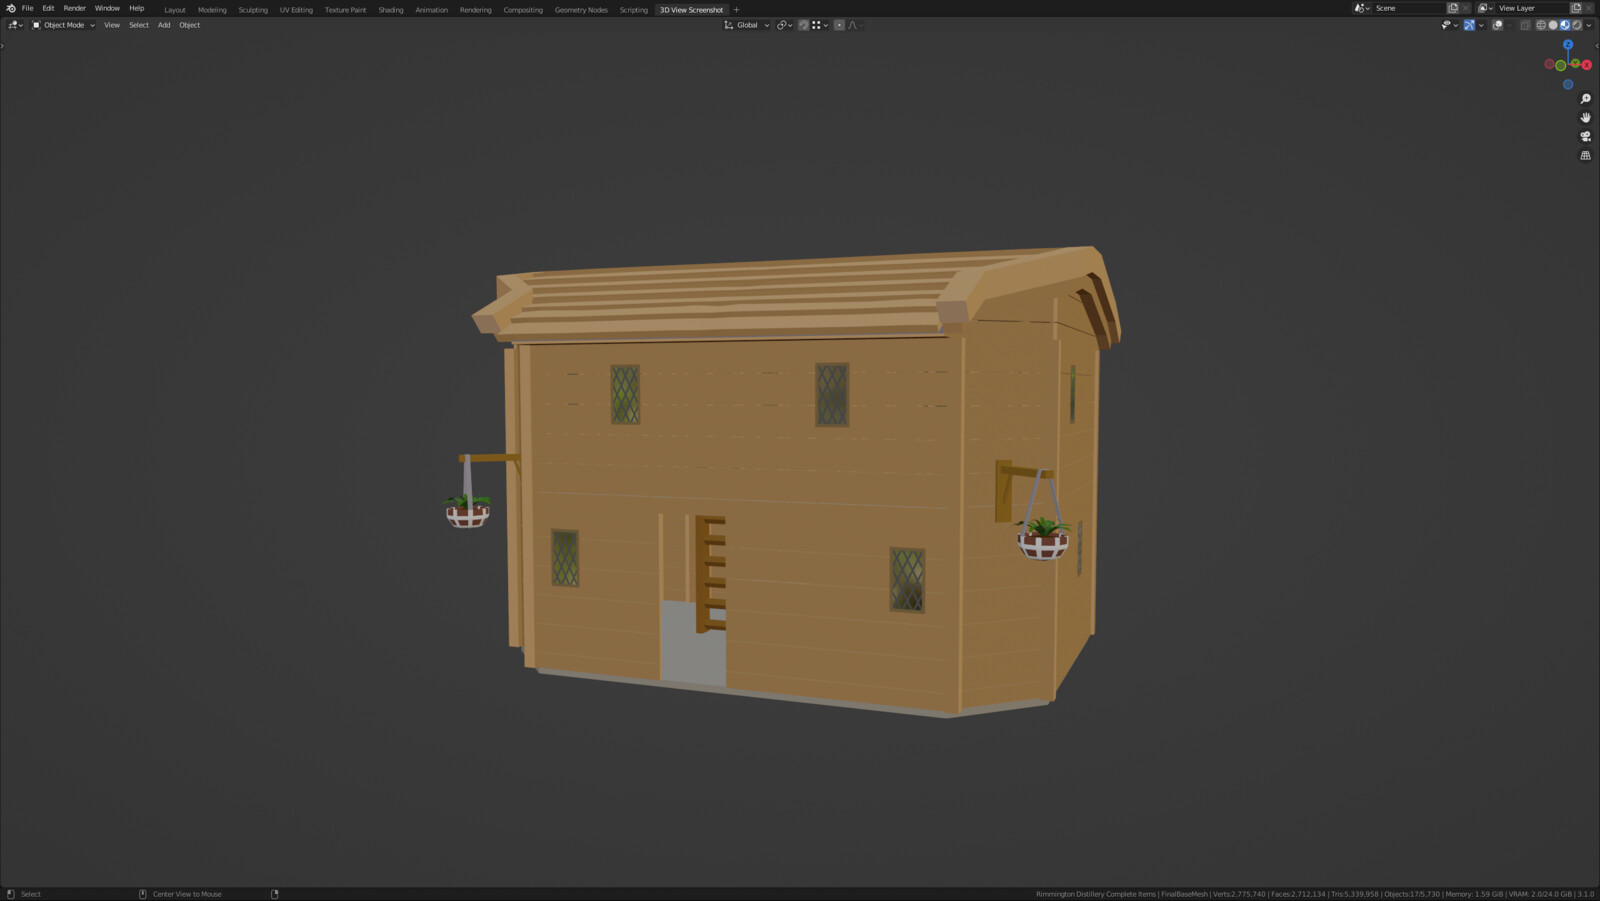Open the Object Mode dropdown
This screenshot has height=901, width=1600.
[63, 25]
